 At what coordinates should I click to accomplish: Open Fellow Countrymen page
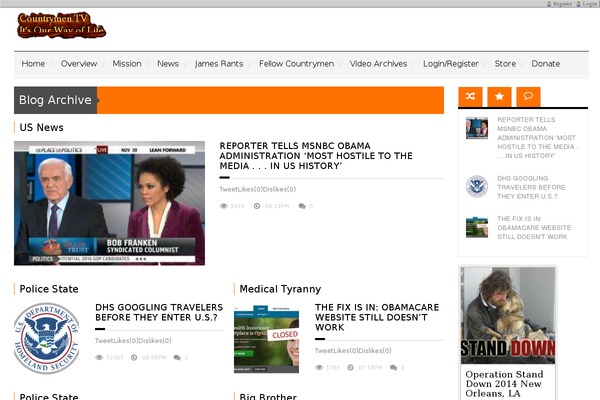pyautogui.click(x=297, y=64)
